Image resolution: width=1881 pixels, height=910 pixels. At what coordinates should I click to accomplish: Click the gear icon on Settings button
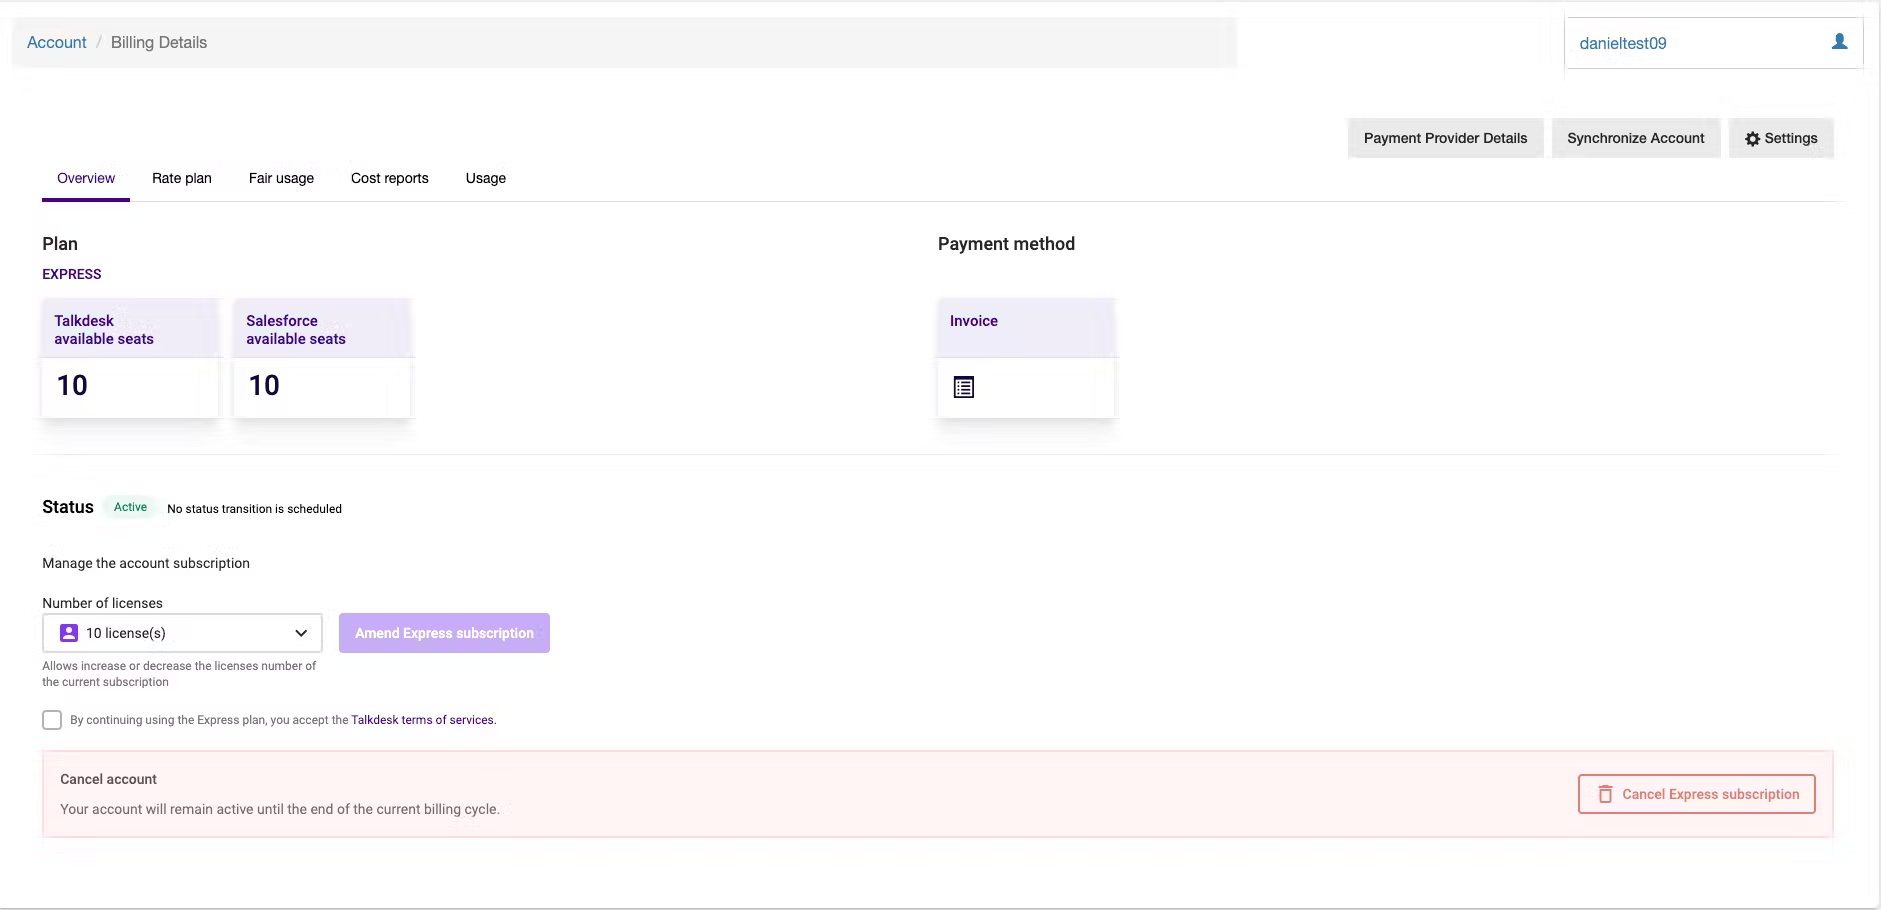1752,139
